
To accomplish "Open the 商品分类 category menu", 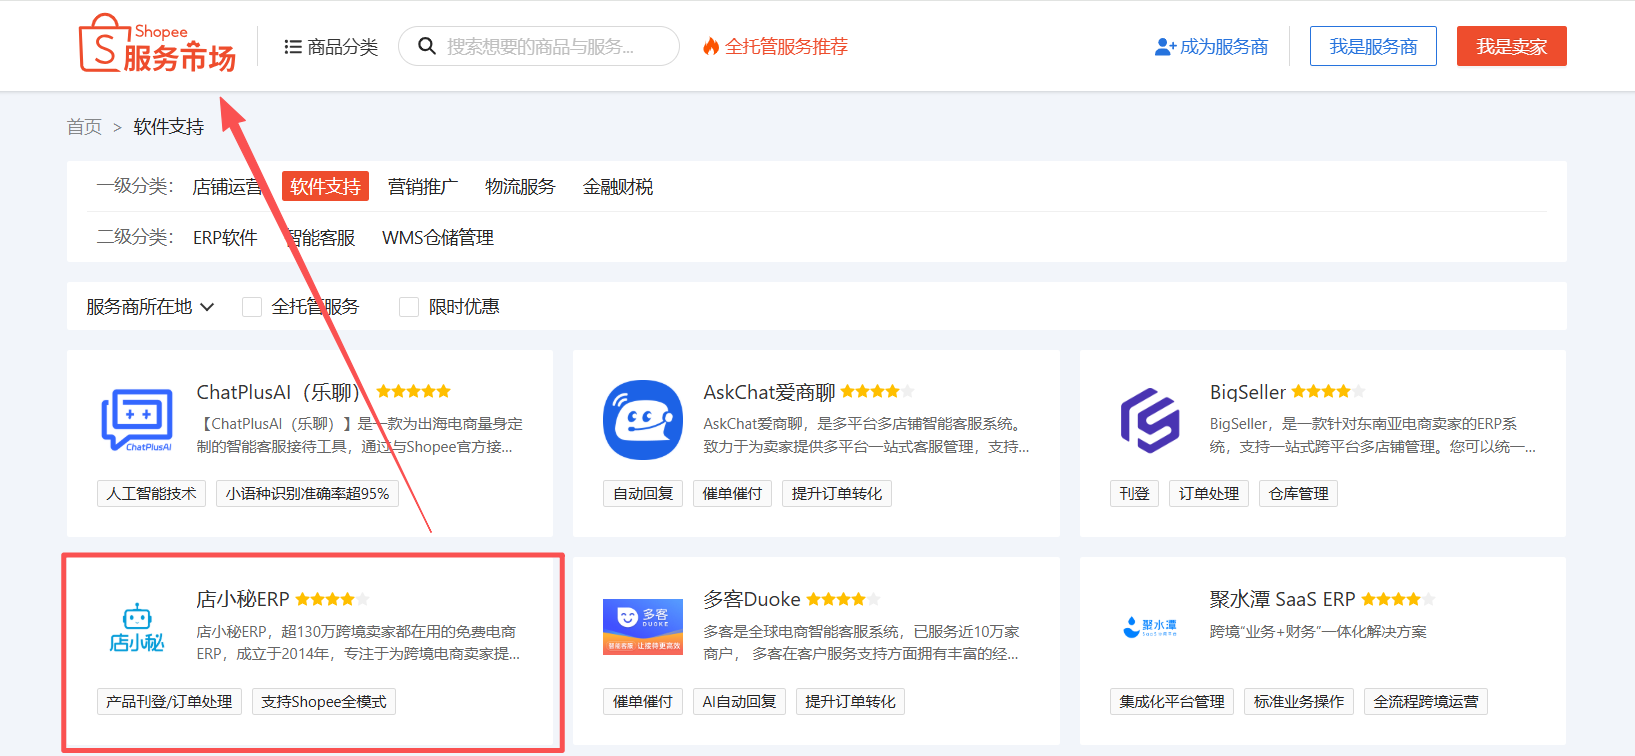I will pyautogui.click(x=331, y=47).
